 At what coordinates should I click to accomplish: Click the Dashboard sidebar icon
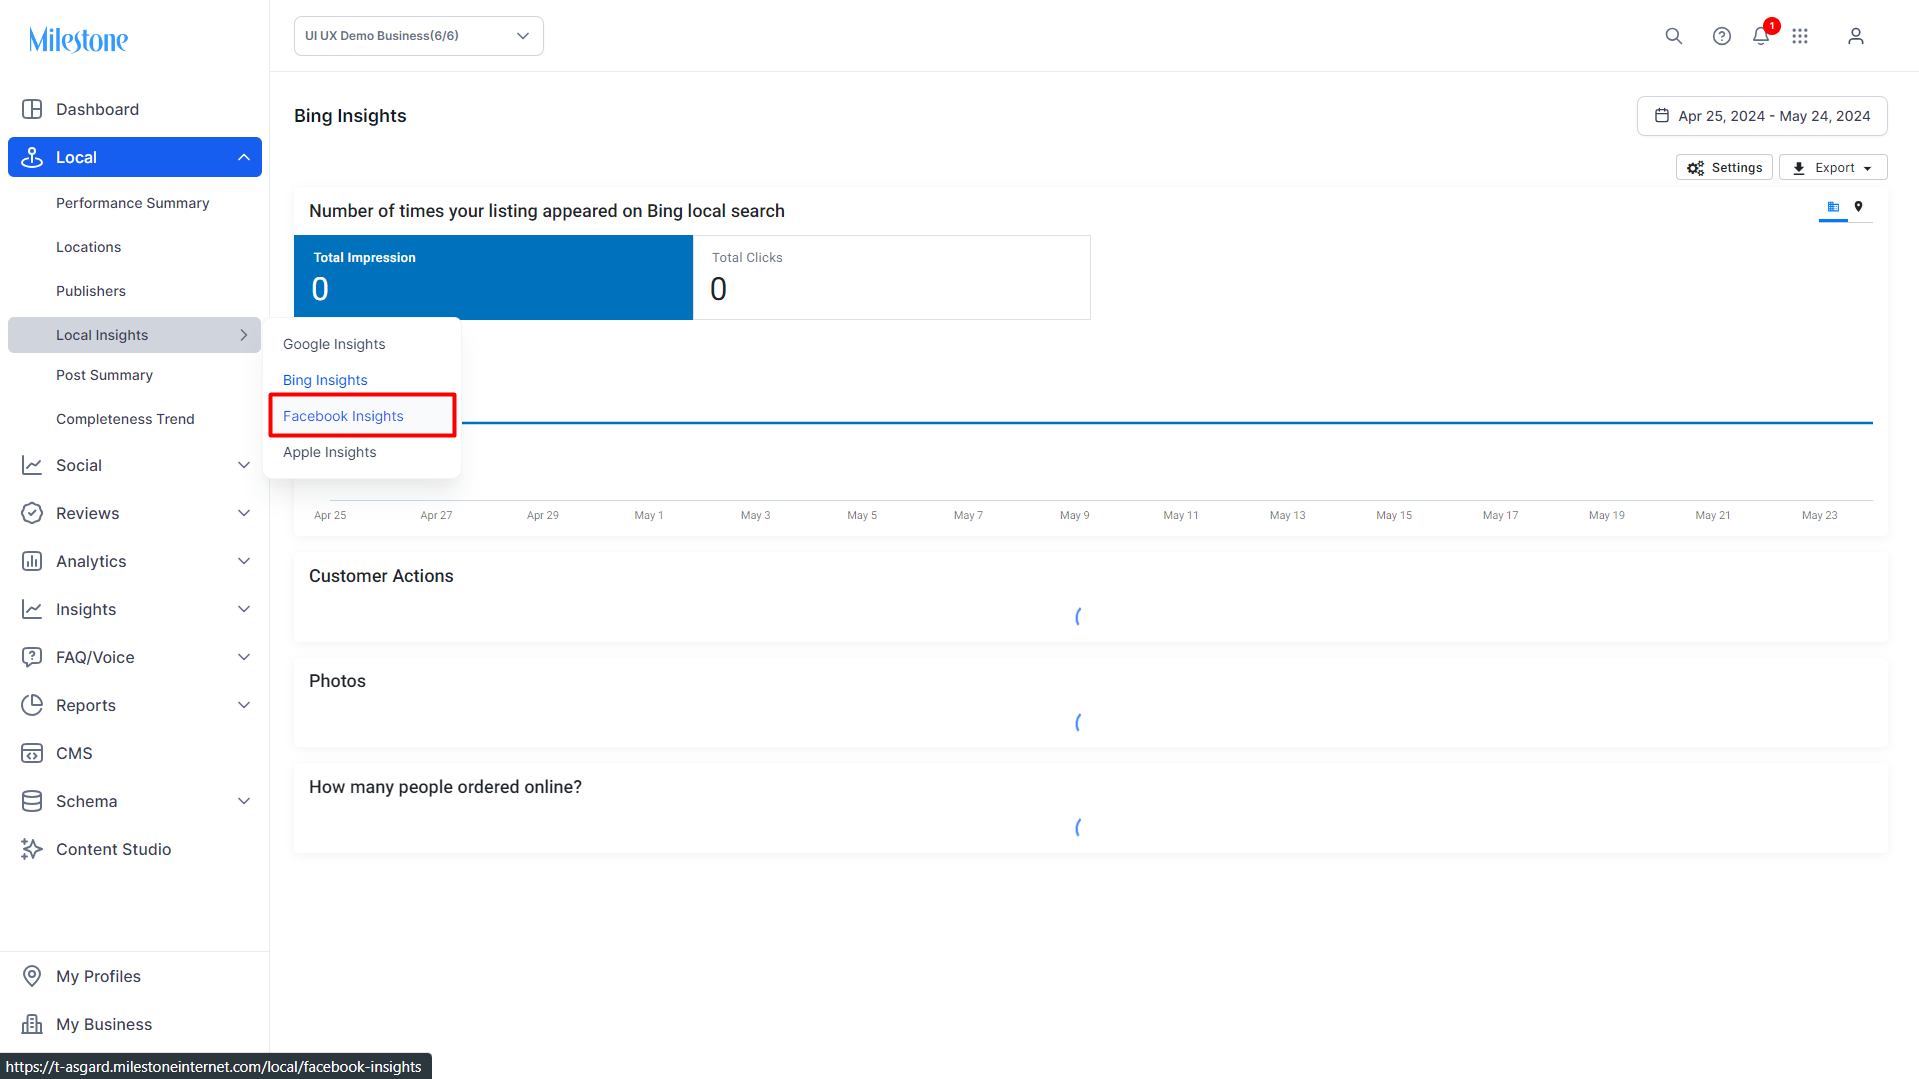[x=32, y=109]
